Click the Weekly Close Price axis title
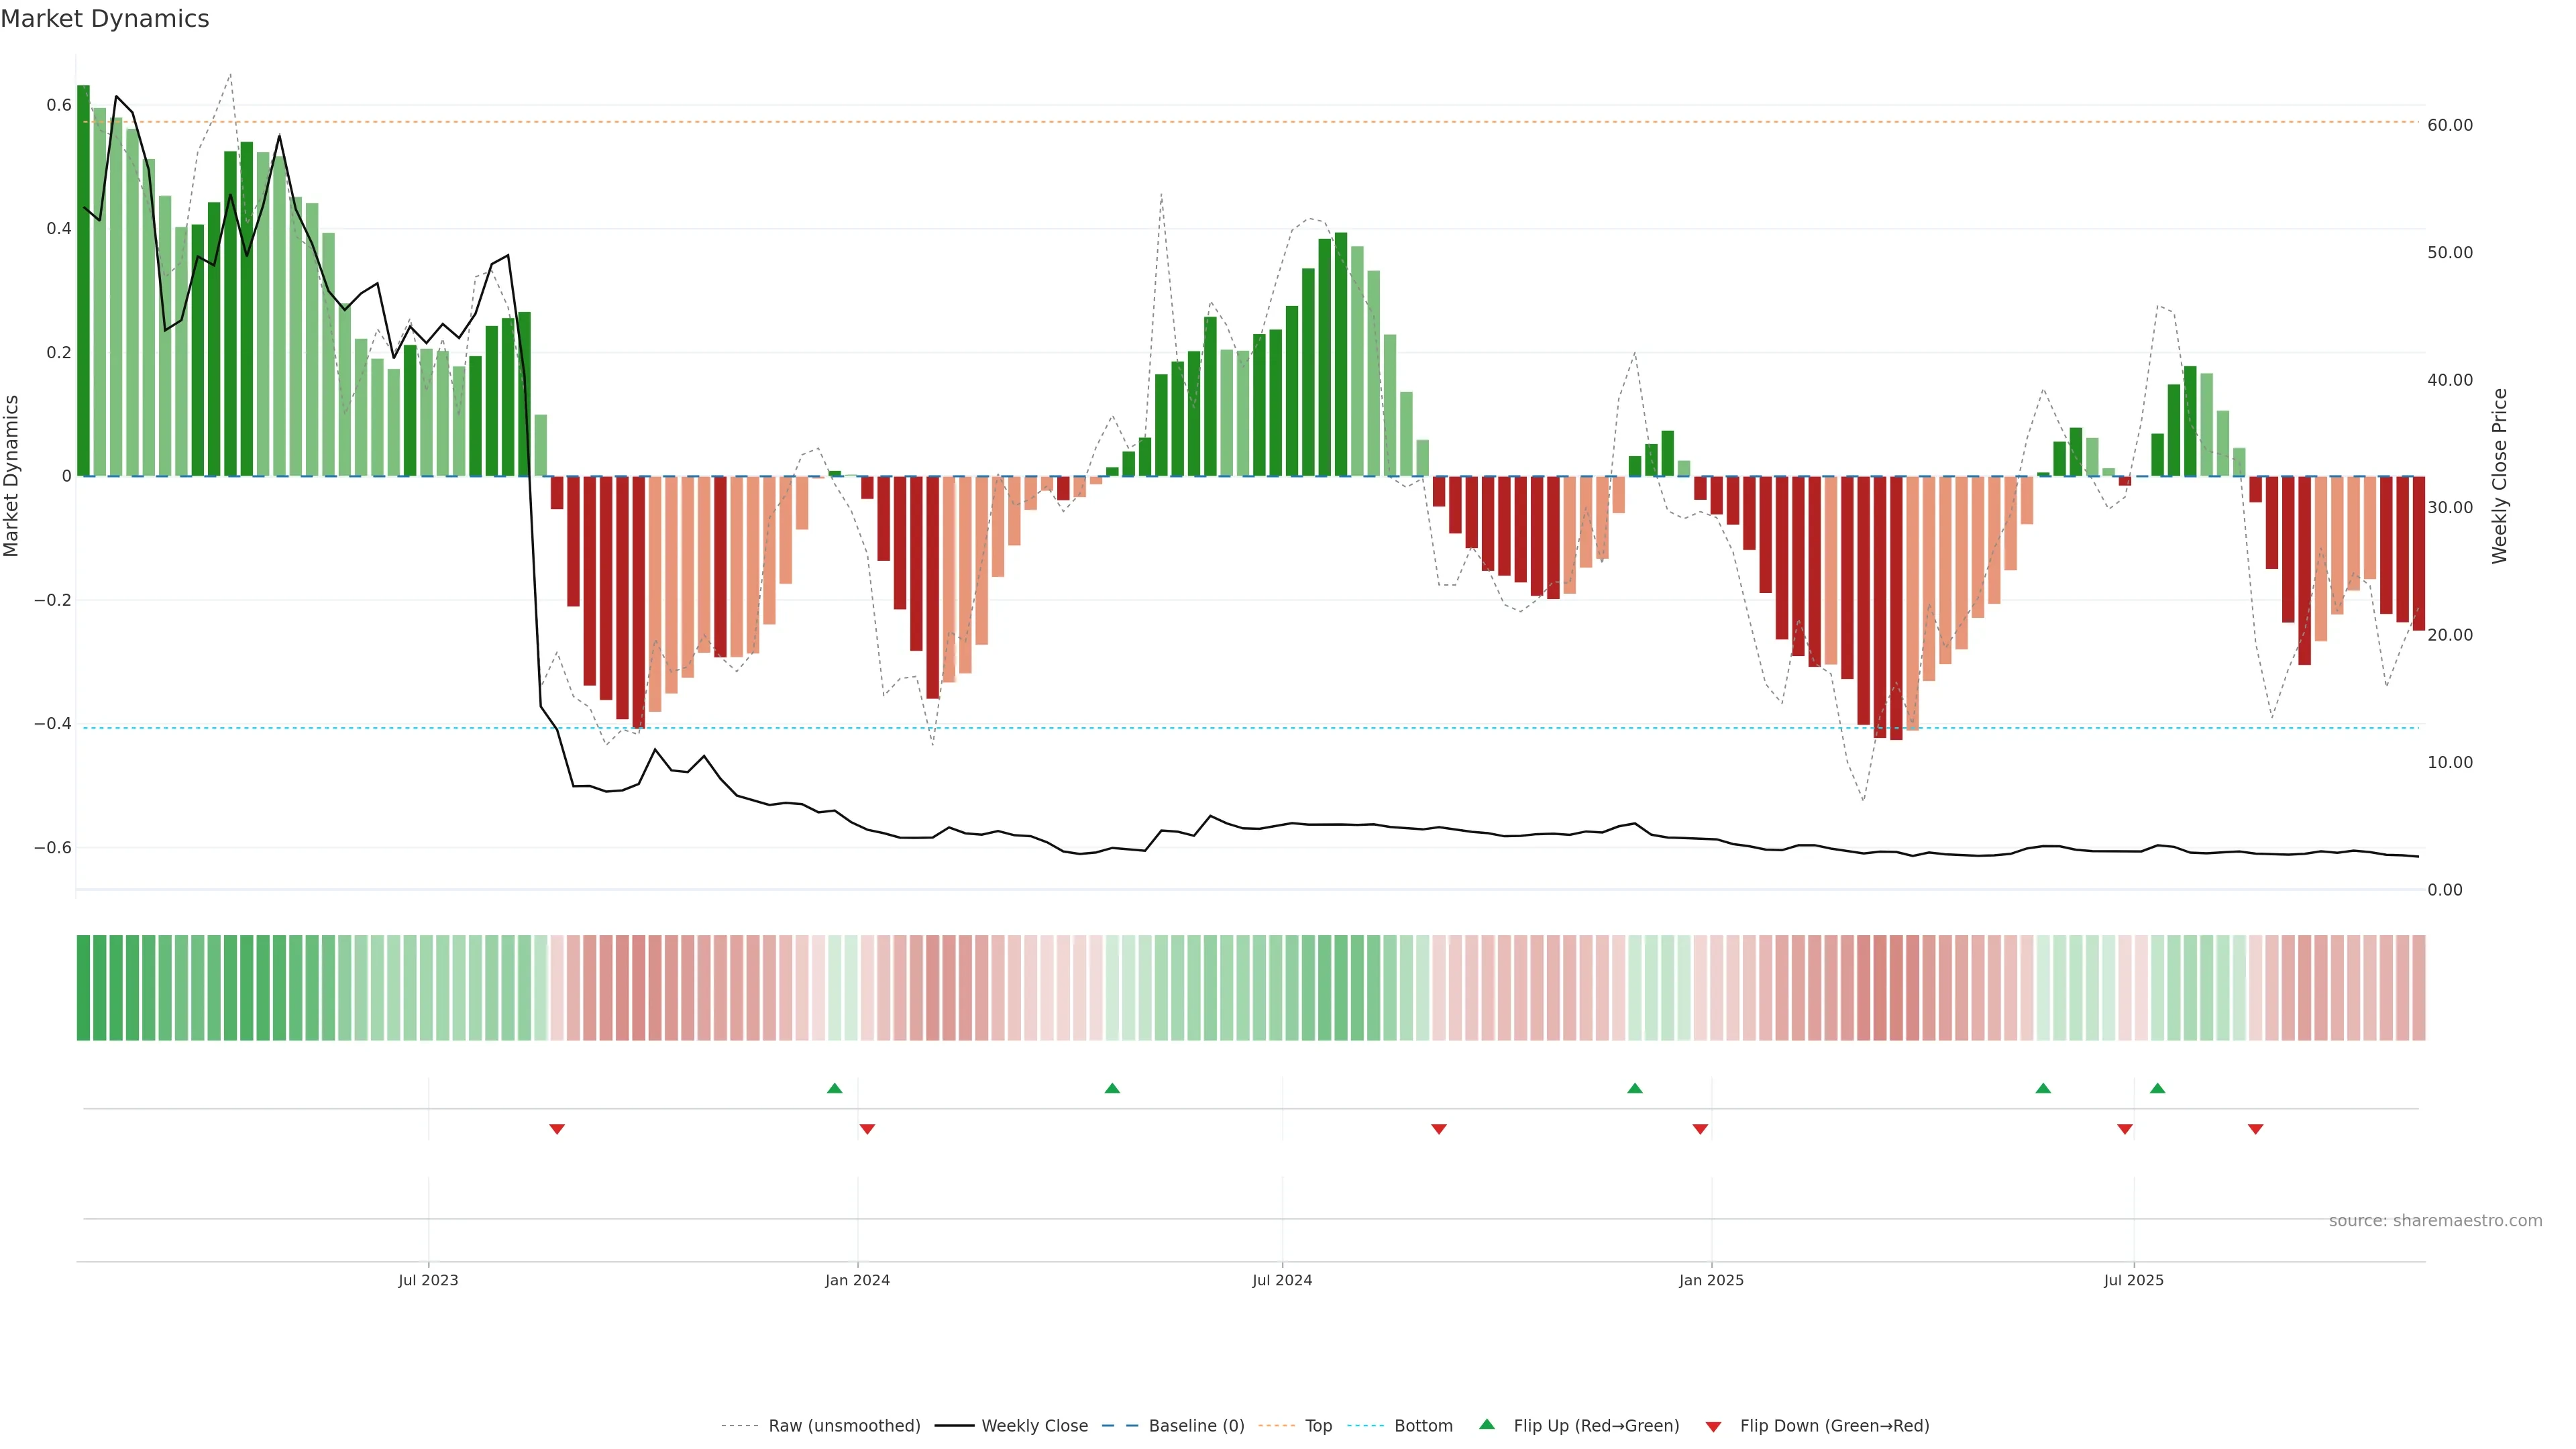2576x1449 pixels. click(2499, 476)
